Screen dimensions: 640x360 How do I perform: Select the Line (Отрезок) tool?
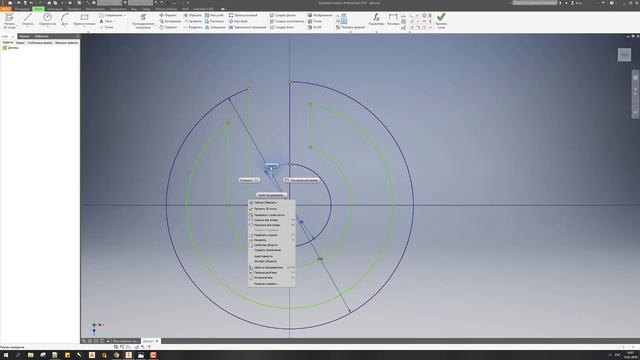point(27,20)
